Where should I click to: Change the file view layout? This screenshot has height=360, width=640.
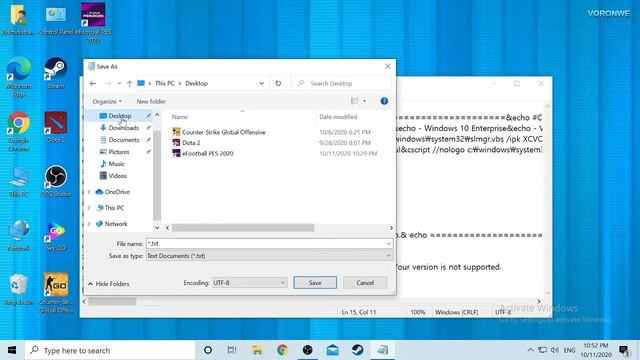[x=354, y=101]
